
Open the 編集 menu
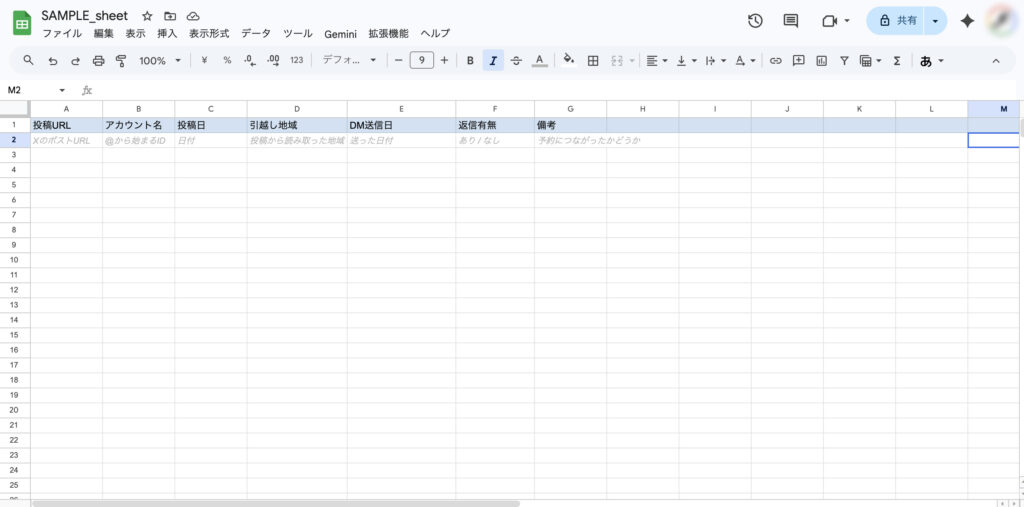[103, 34]
